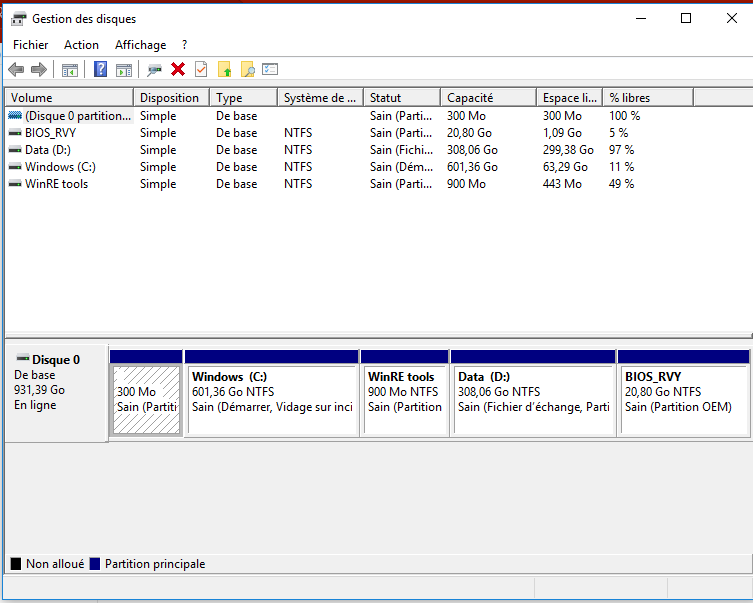Screen dimensions: 753x603
Task: Click the WinRE tools volume drive icon
Action: pos(15,184)
